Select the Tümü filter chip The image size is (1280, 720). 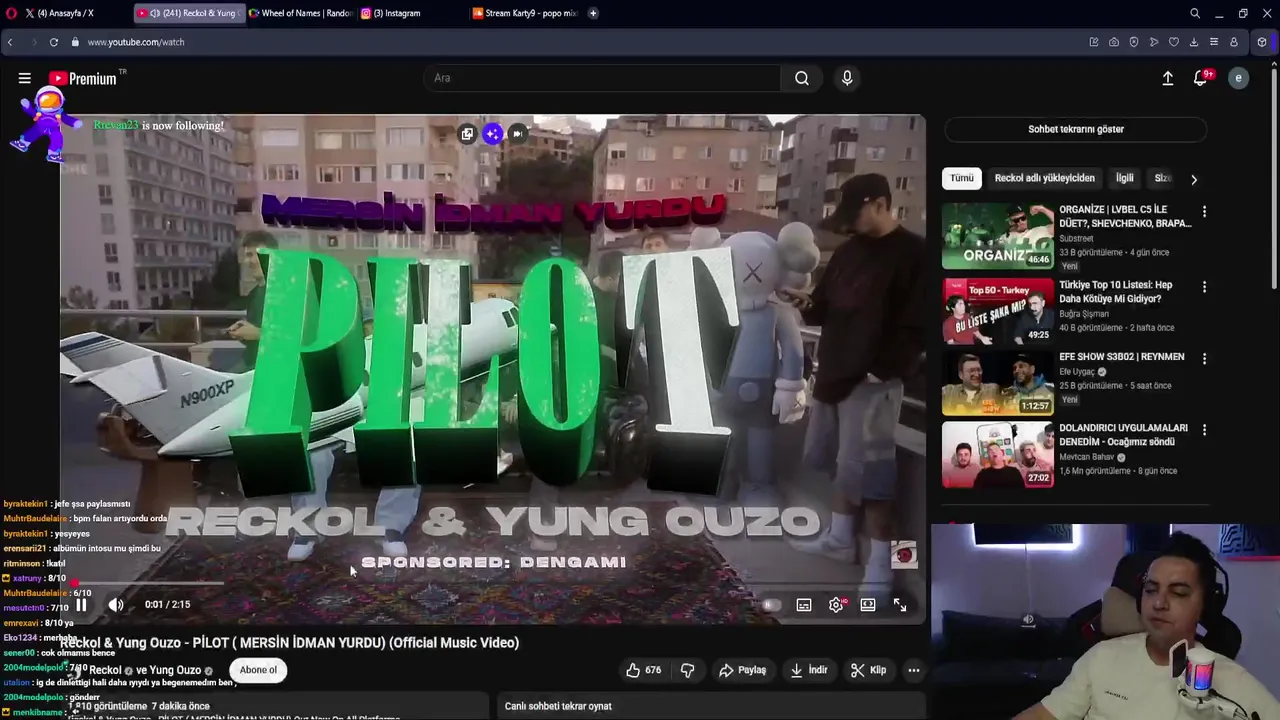click(961, 178)
